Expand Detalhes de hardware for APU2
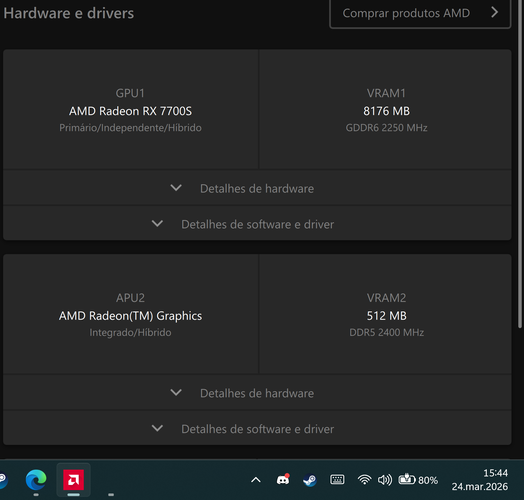This screenshot has height=500, width=524. [257, 393]
